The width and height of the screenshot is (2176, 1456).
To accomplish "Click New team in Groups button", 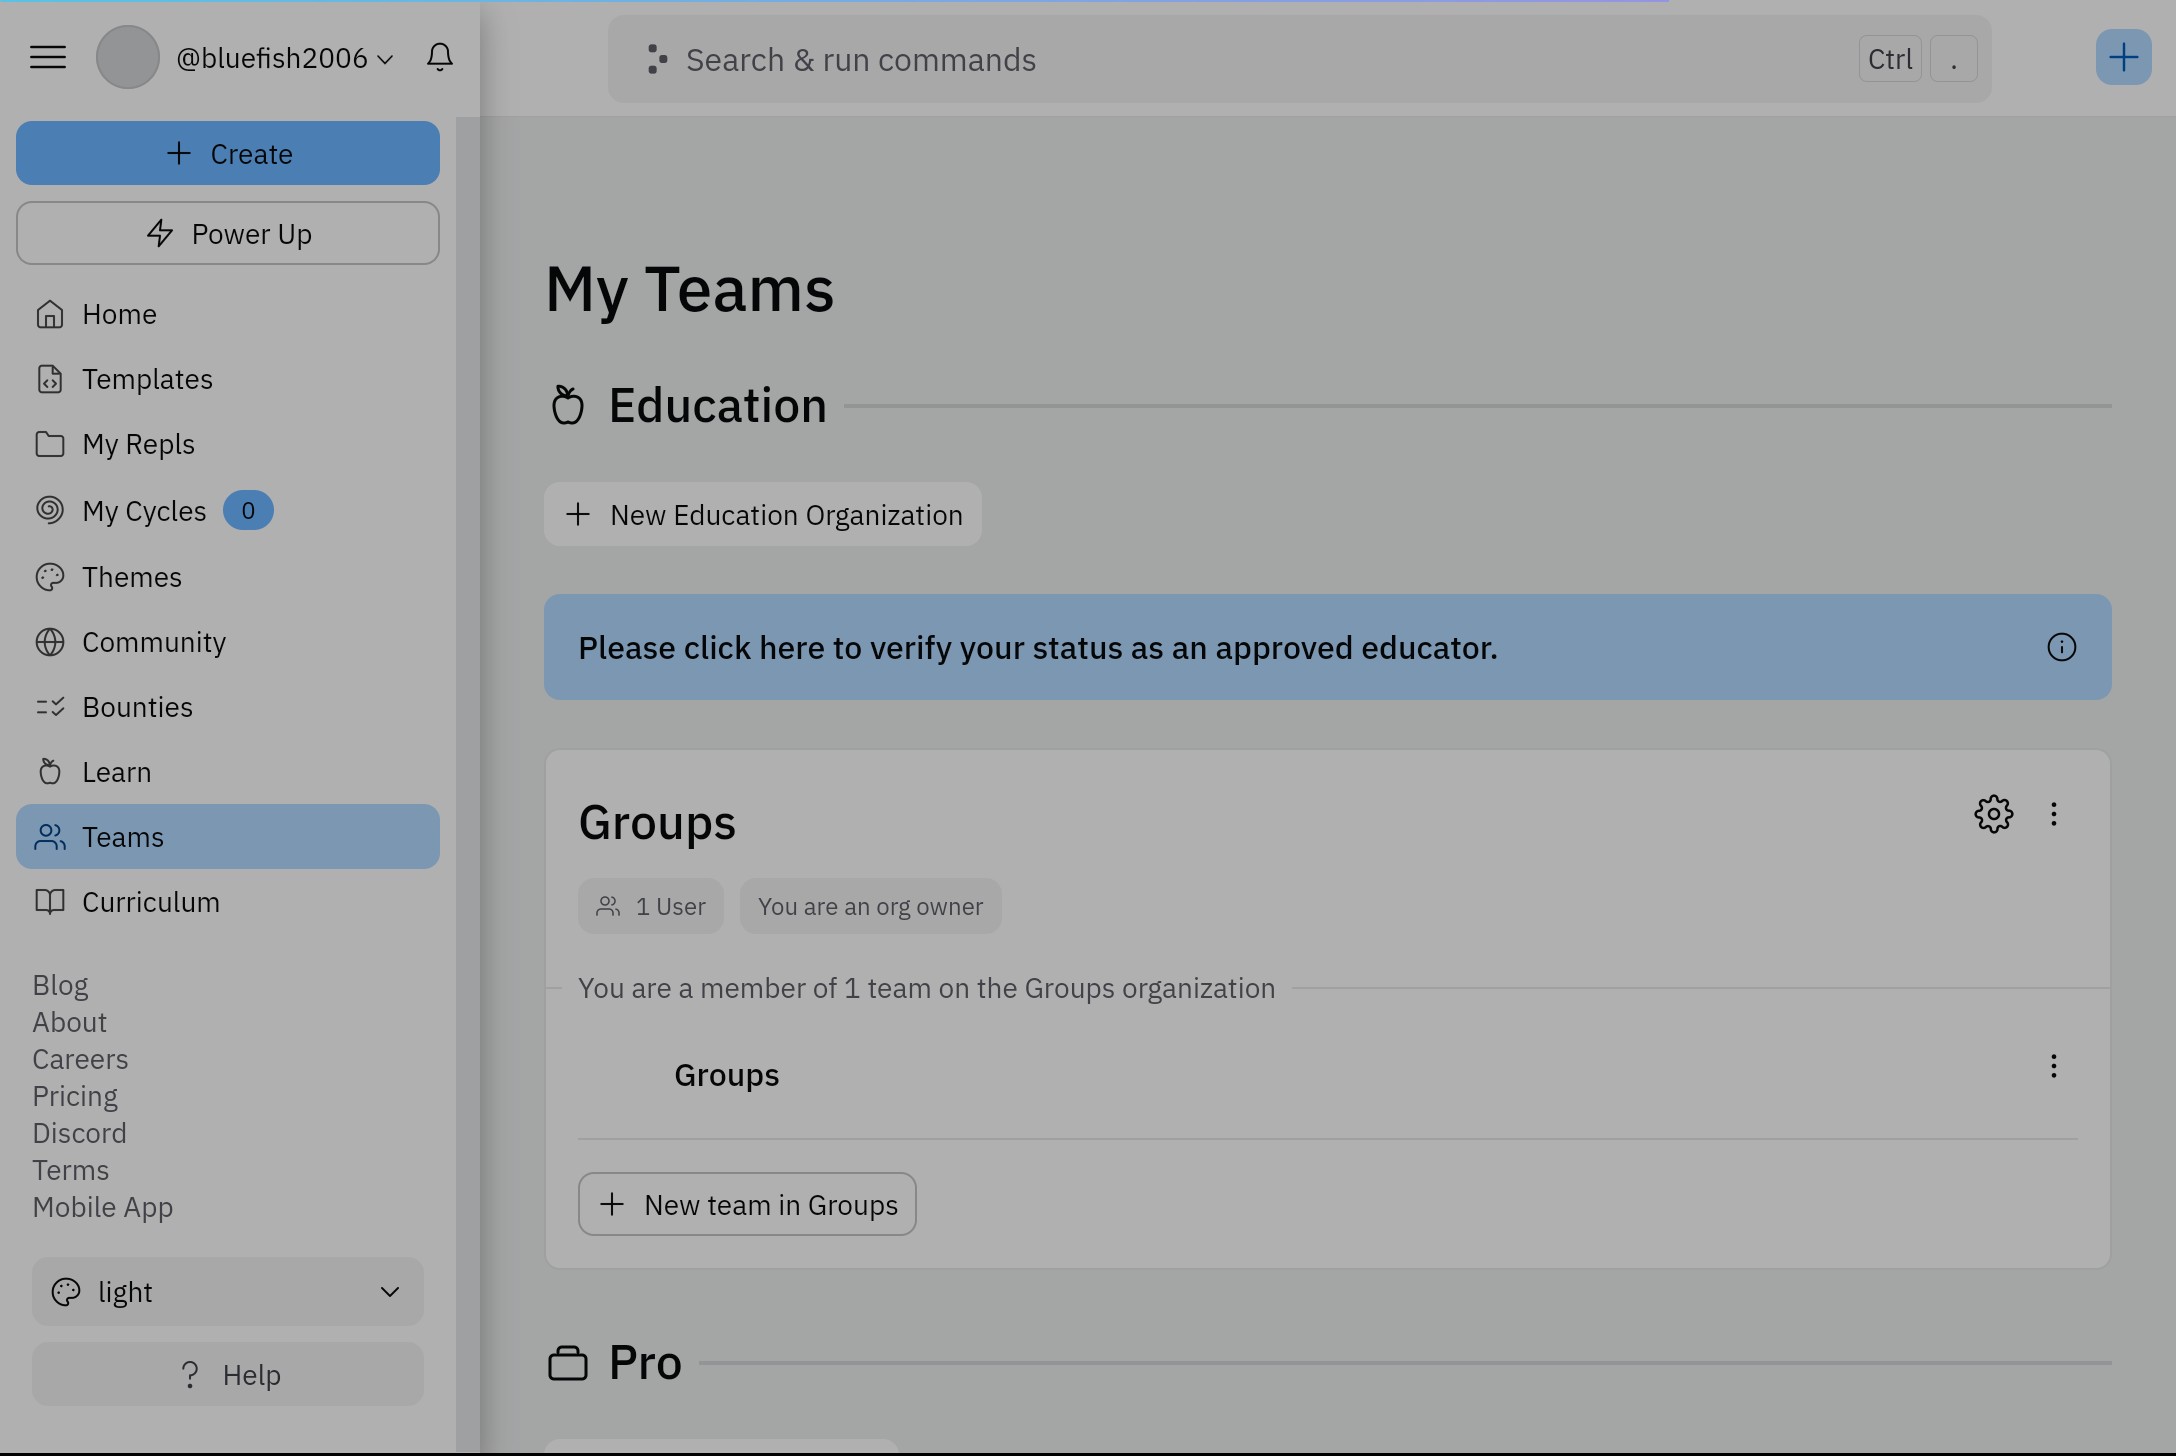I will coord(747,1205).
